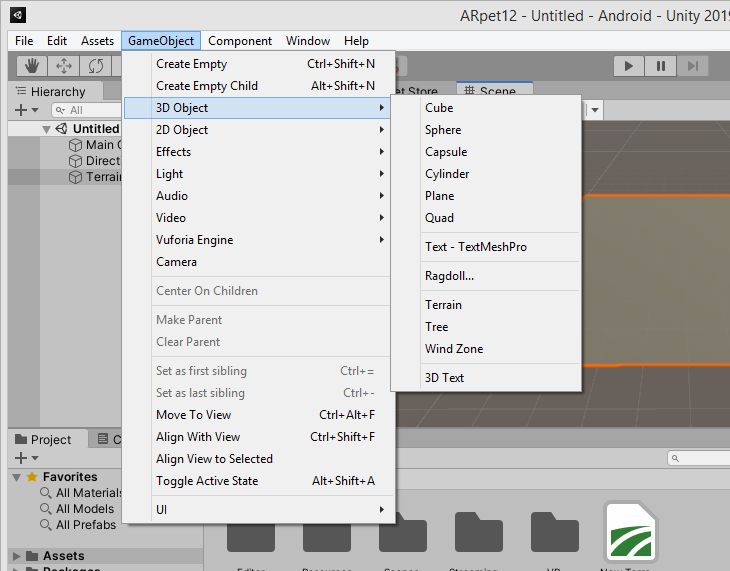730x571 pixels.
Task: Click the Pause button
Action: (661, 66)
